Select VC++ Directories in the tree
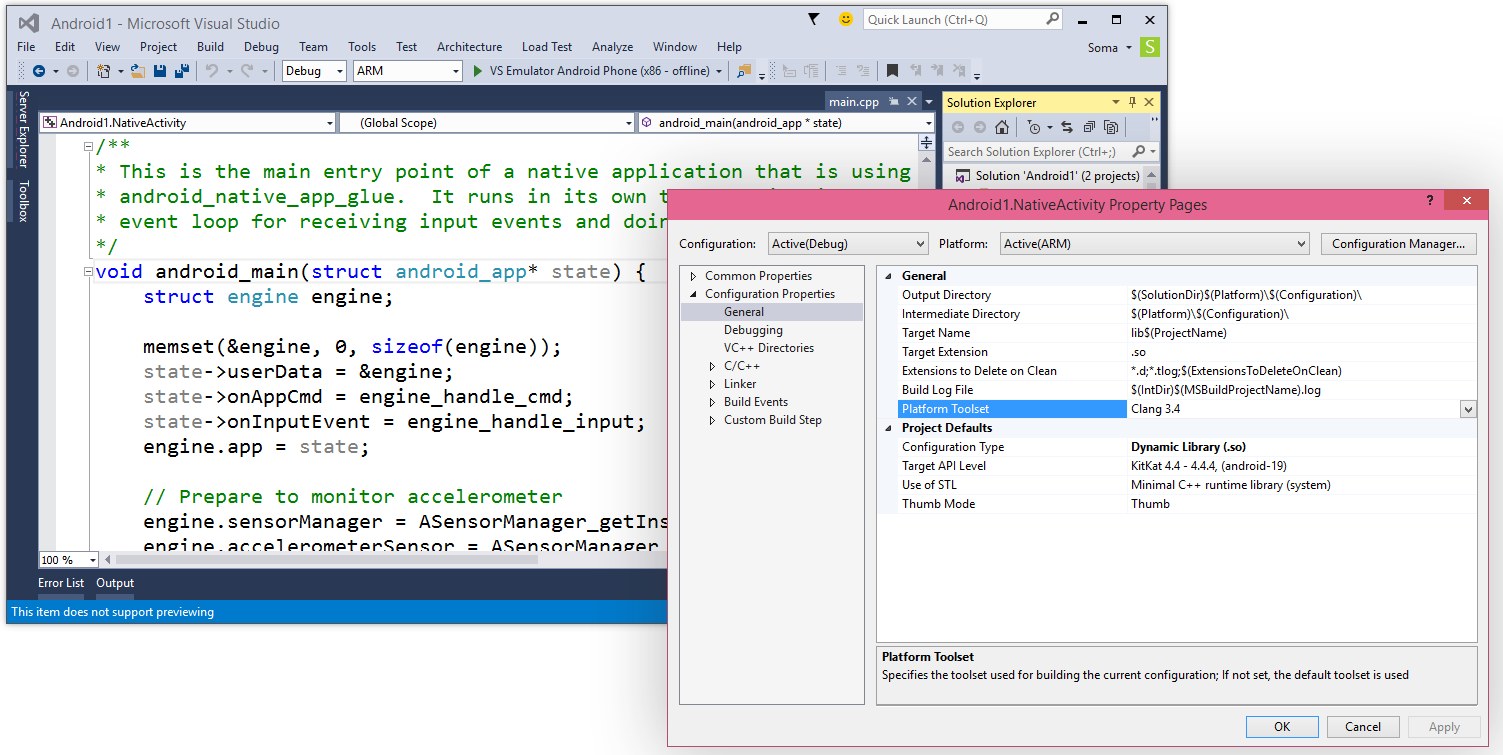 769,348
